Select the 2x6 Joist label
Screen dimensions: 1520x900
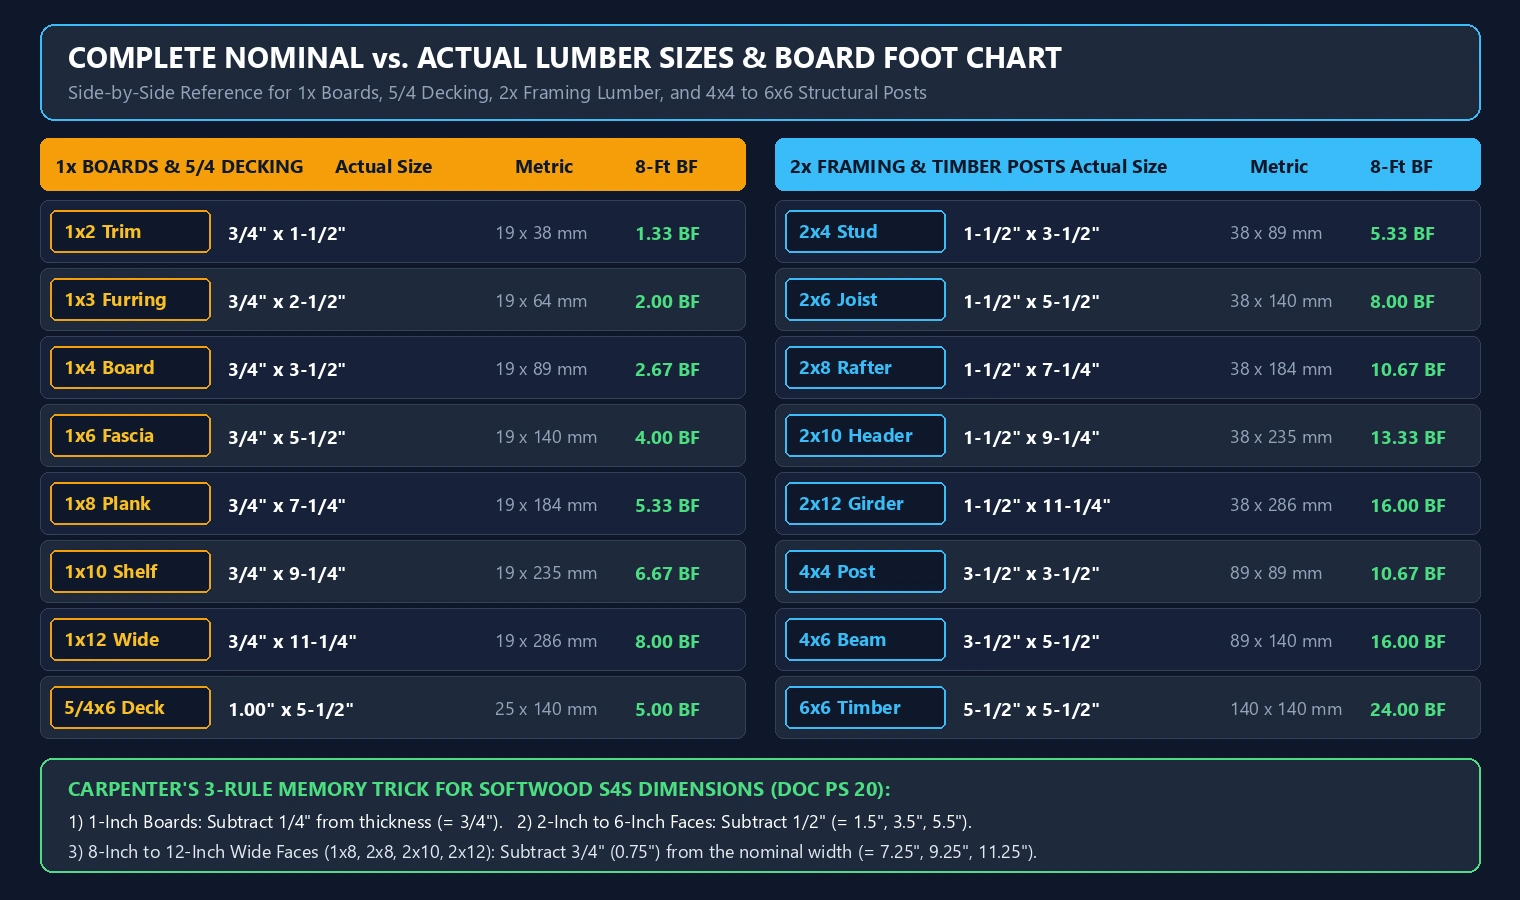point(865,300)
